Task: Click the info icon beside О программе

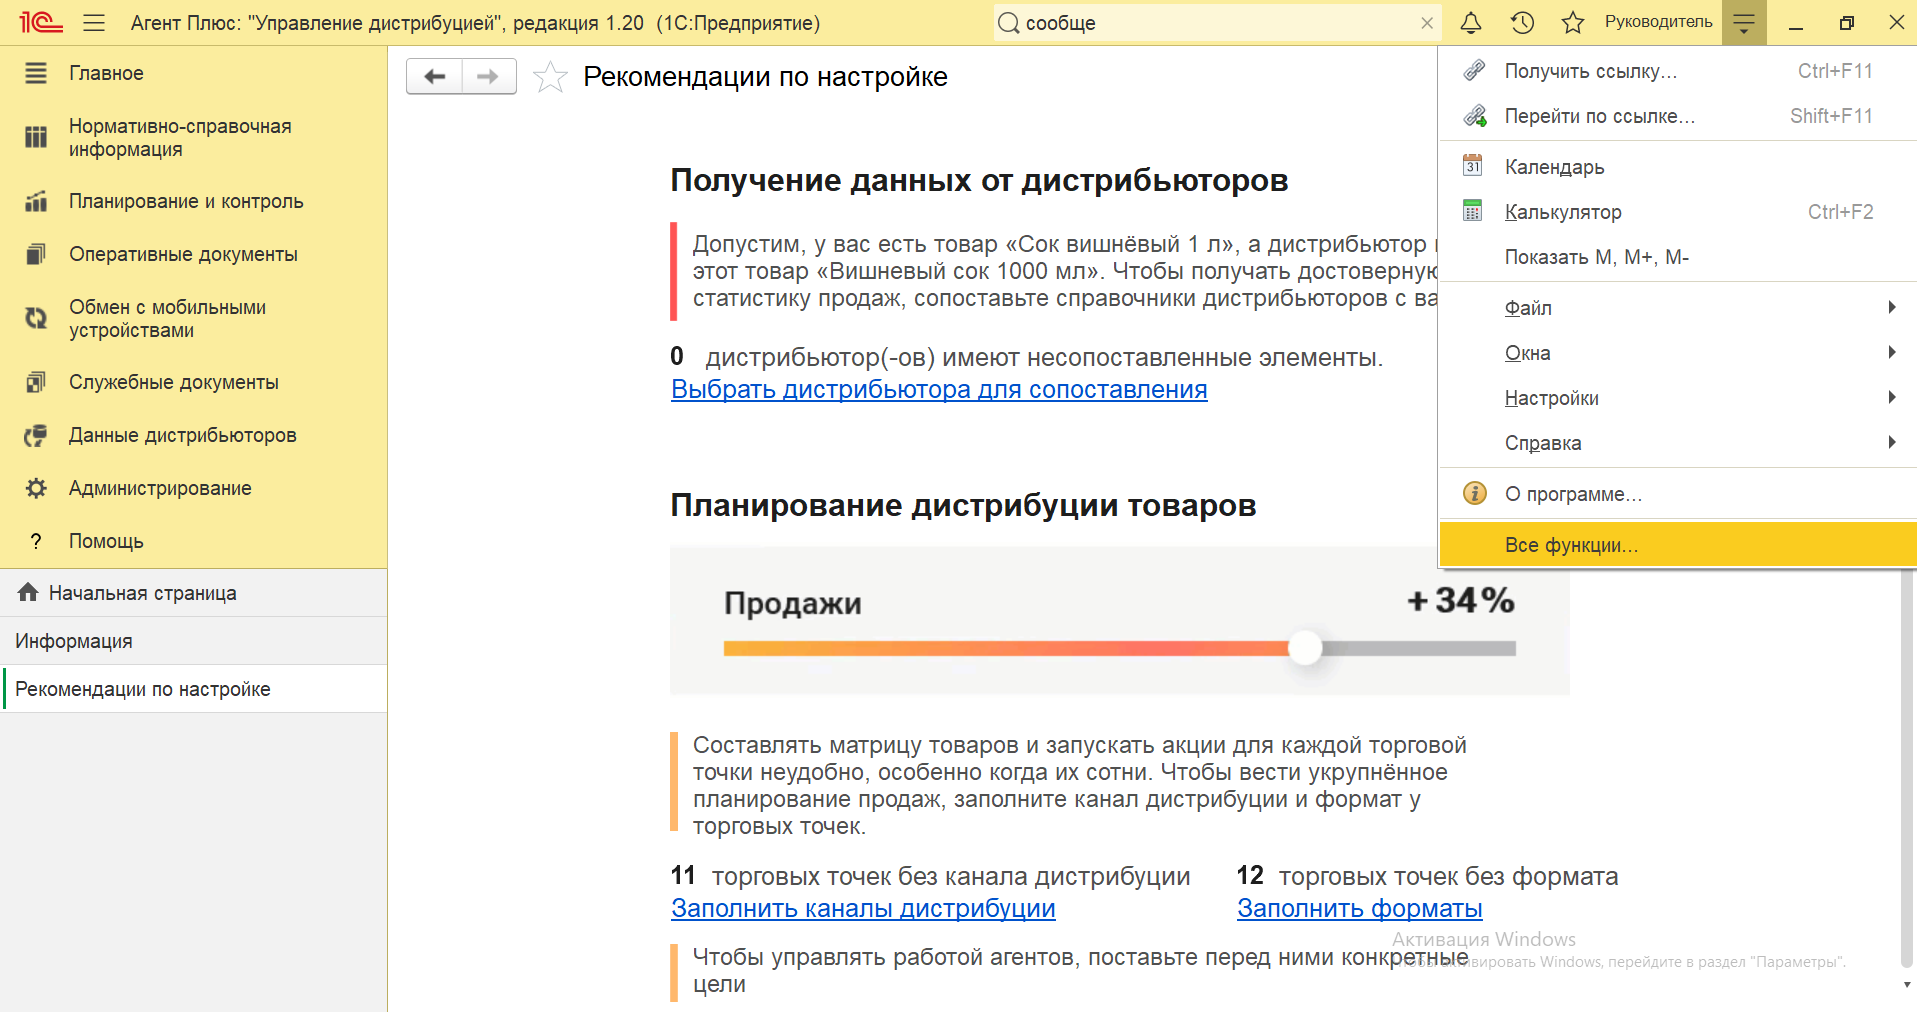Action: [1474, 493]
